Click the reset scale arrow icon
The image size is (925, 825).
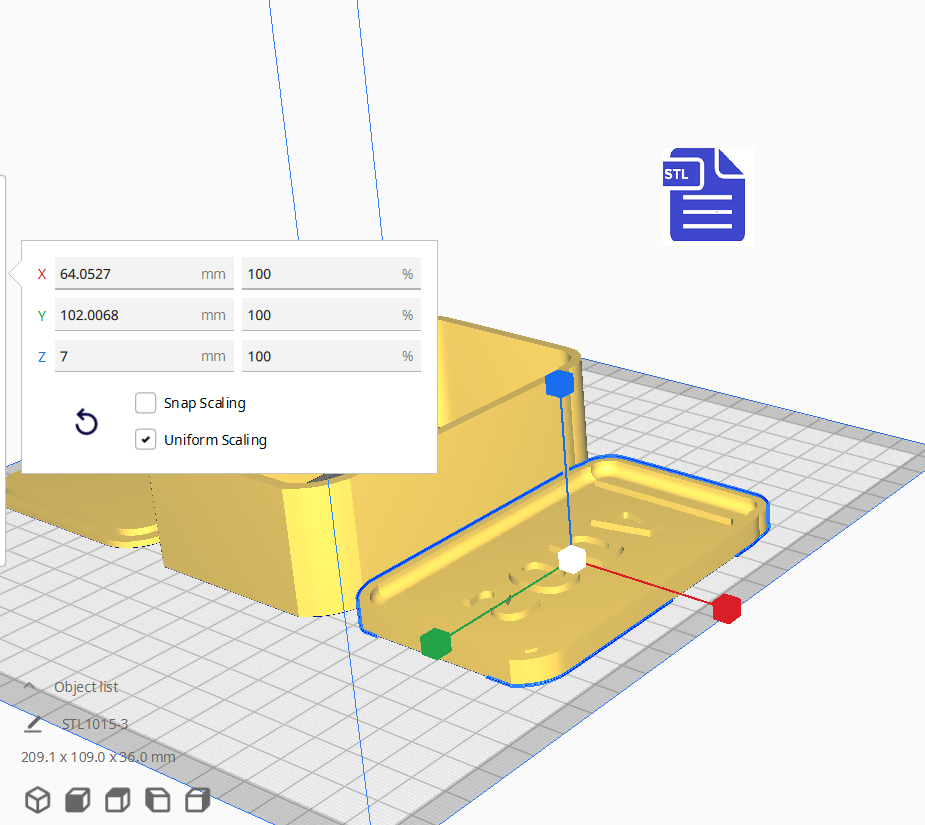pos(87,422)
